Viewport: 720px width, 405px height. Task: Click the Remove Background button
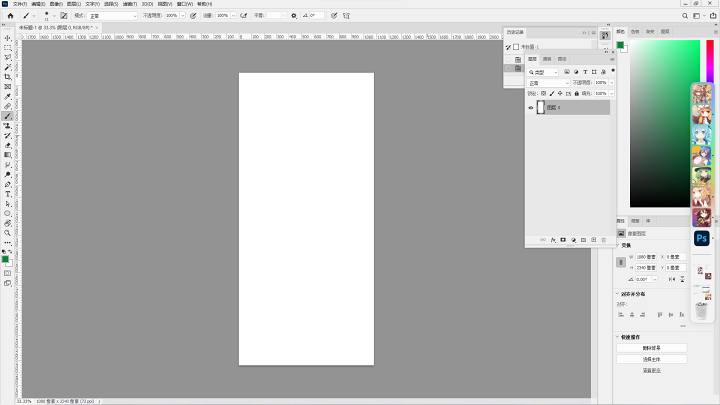pyautogui.click(x=652, y=348)
